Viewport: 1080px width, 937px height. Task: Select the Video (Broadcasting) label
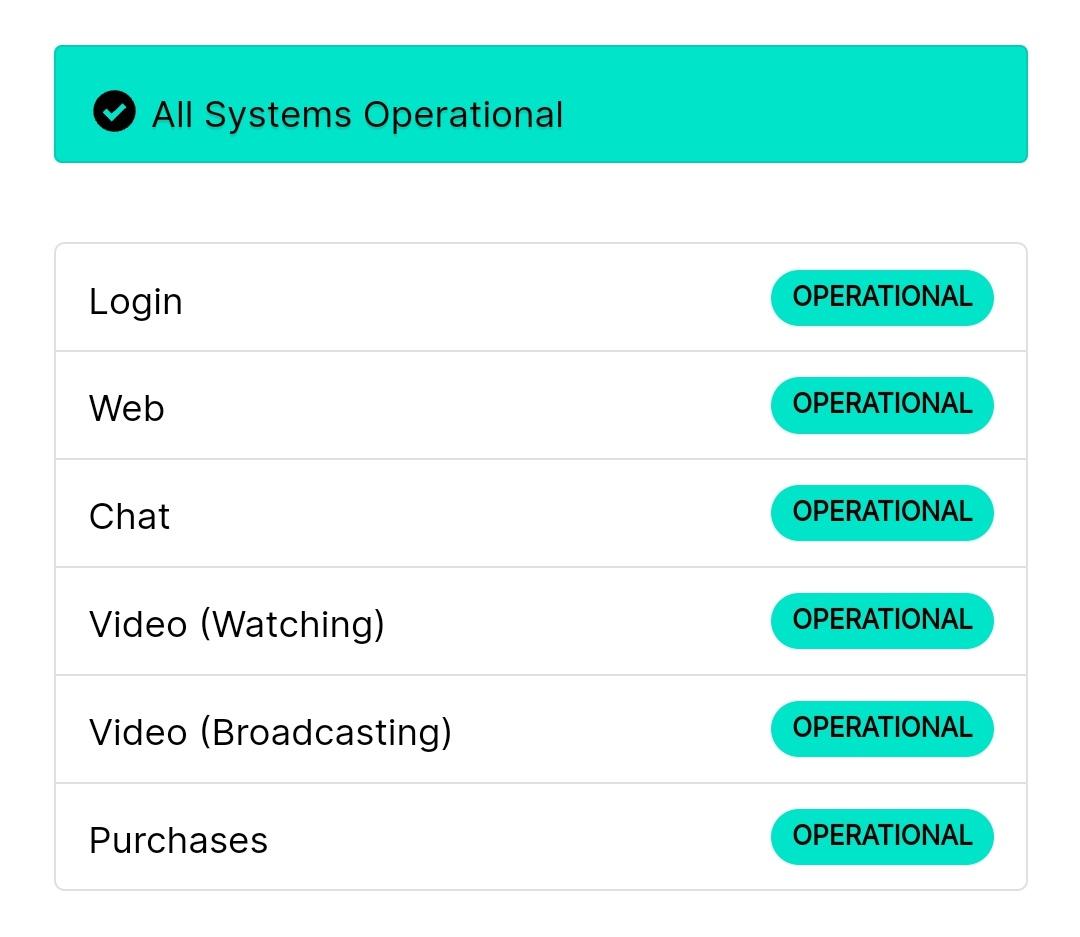[271, 732]
